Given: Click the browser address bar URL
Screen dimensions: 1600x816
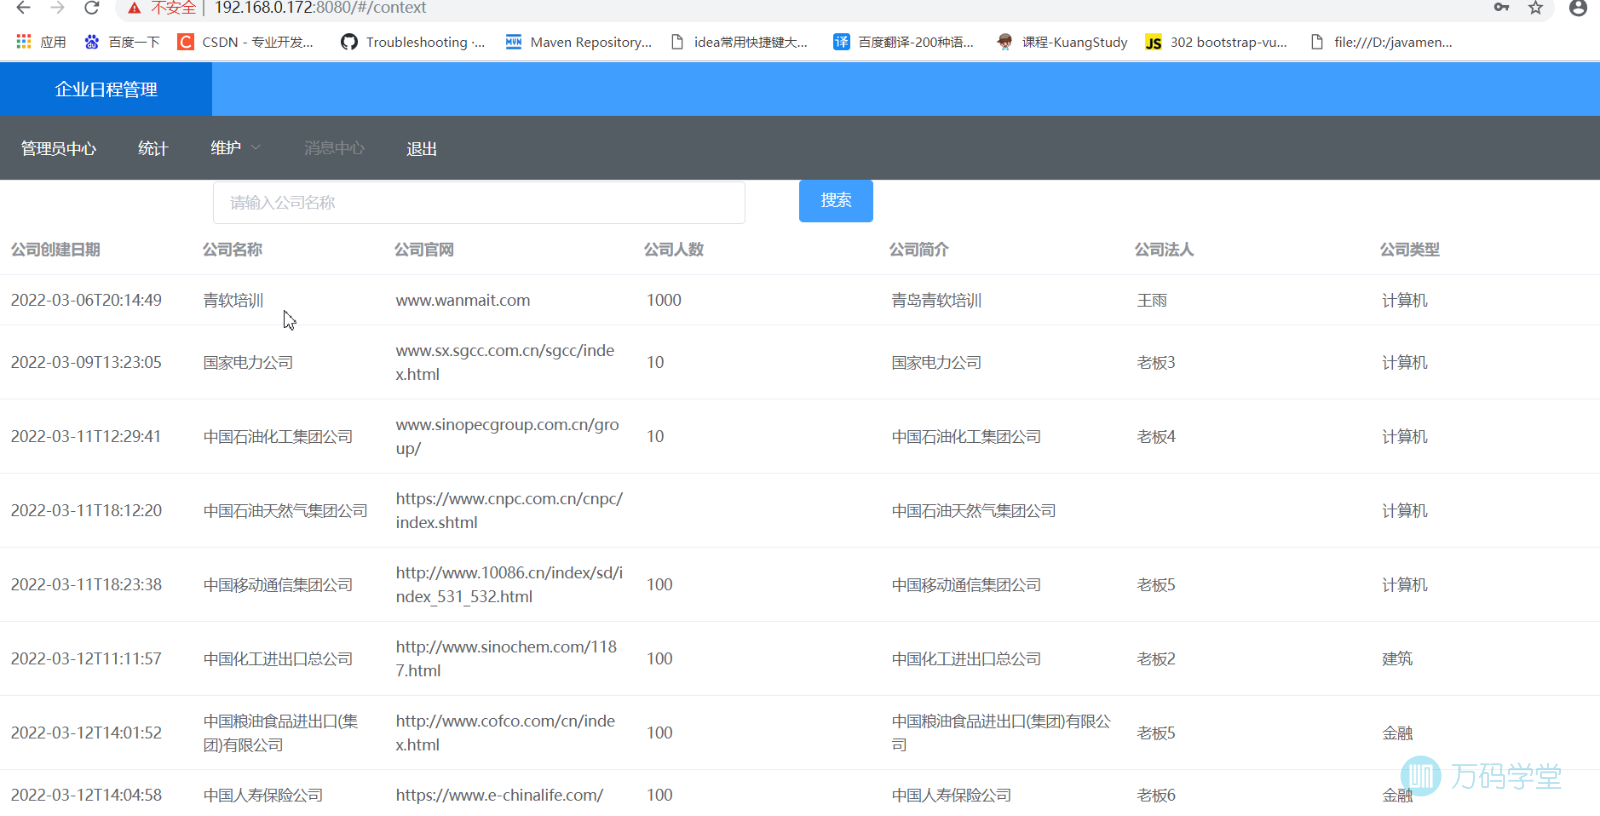Looking at the screenshot, I should (x=320, y=8).
